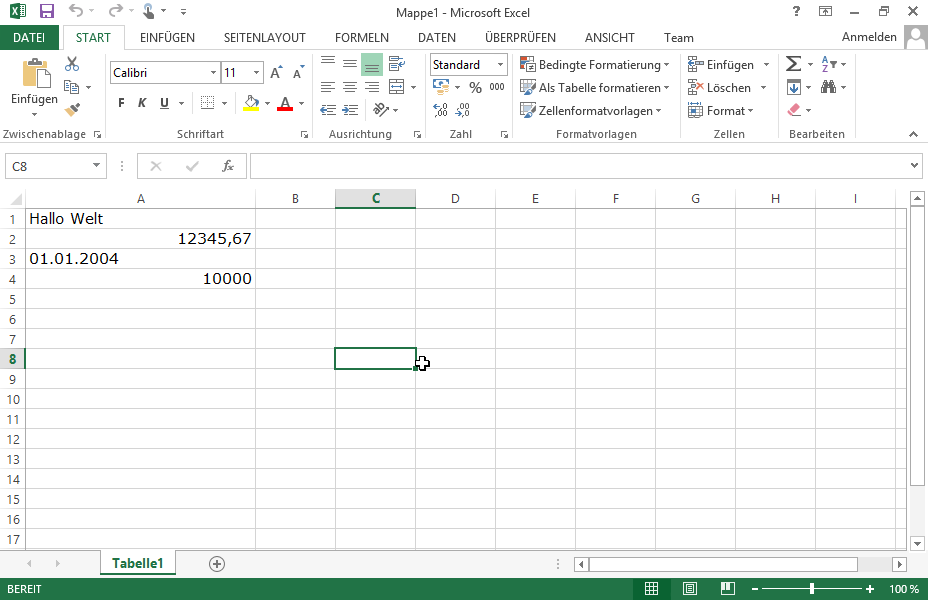Screen dimensions: 928x600
Task: Decrease font size with small A icon
Action: [x=298, y=72]
